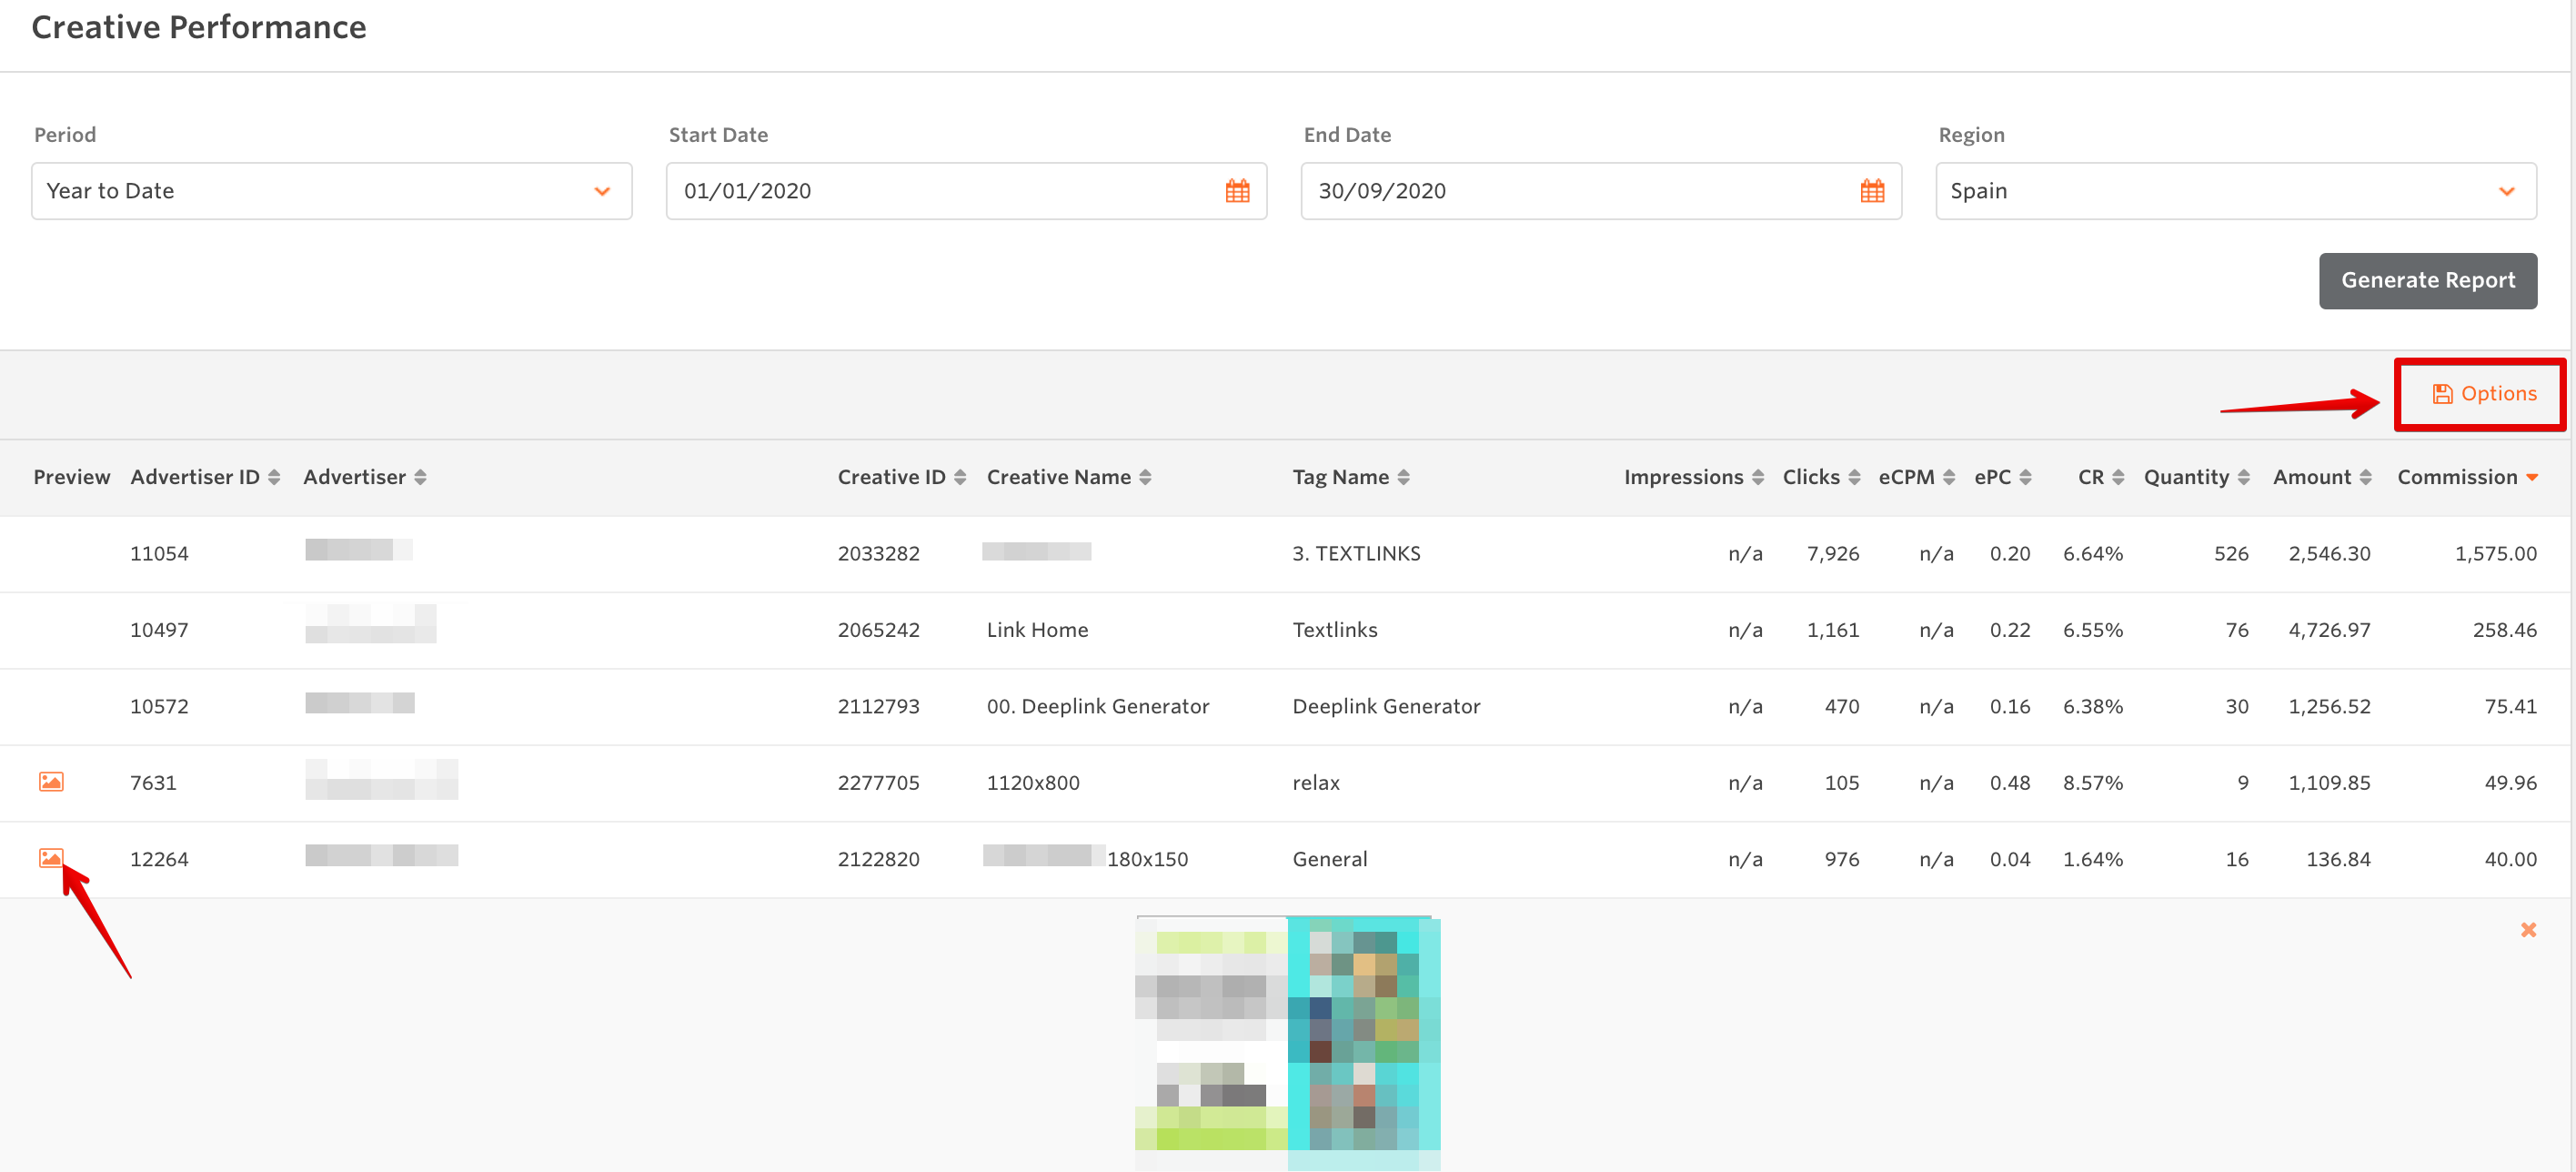Expand the Period dropdown showing Year to Date
The image size is (2576, 1172).
[331, 191]
